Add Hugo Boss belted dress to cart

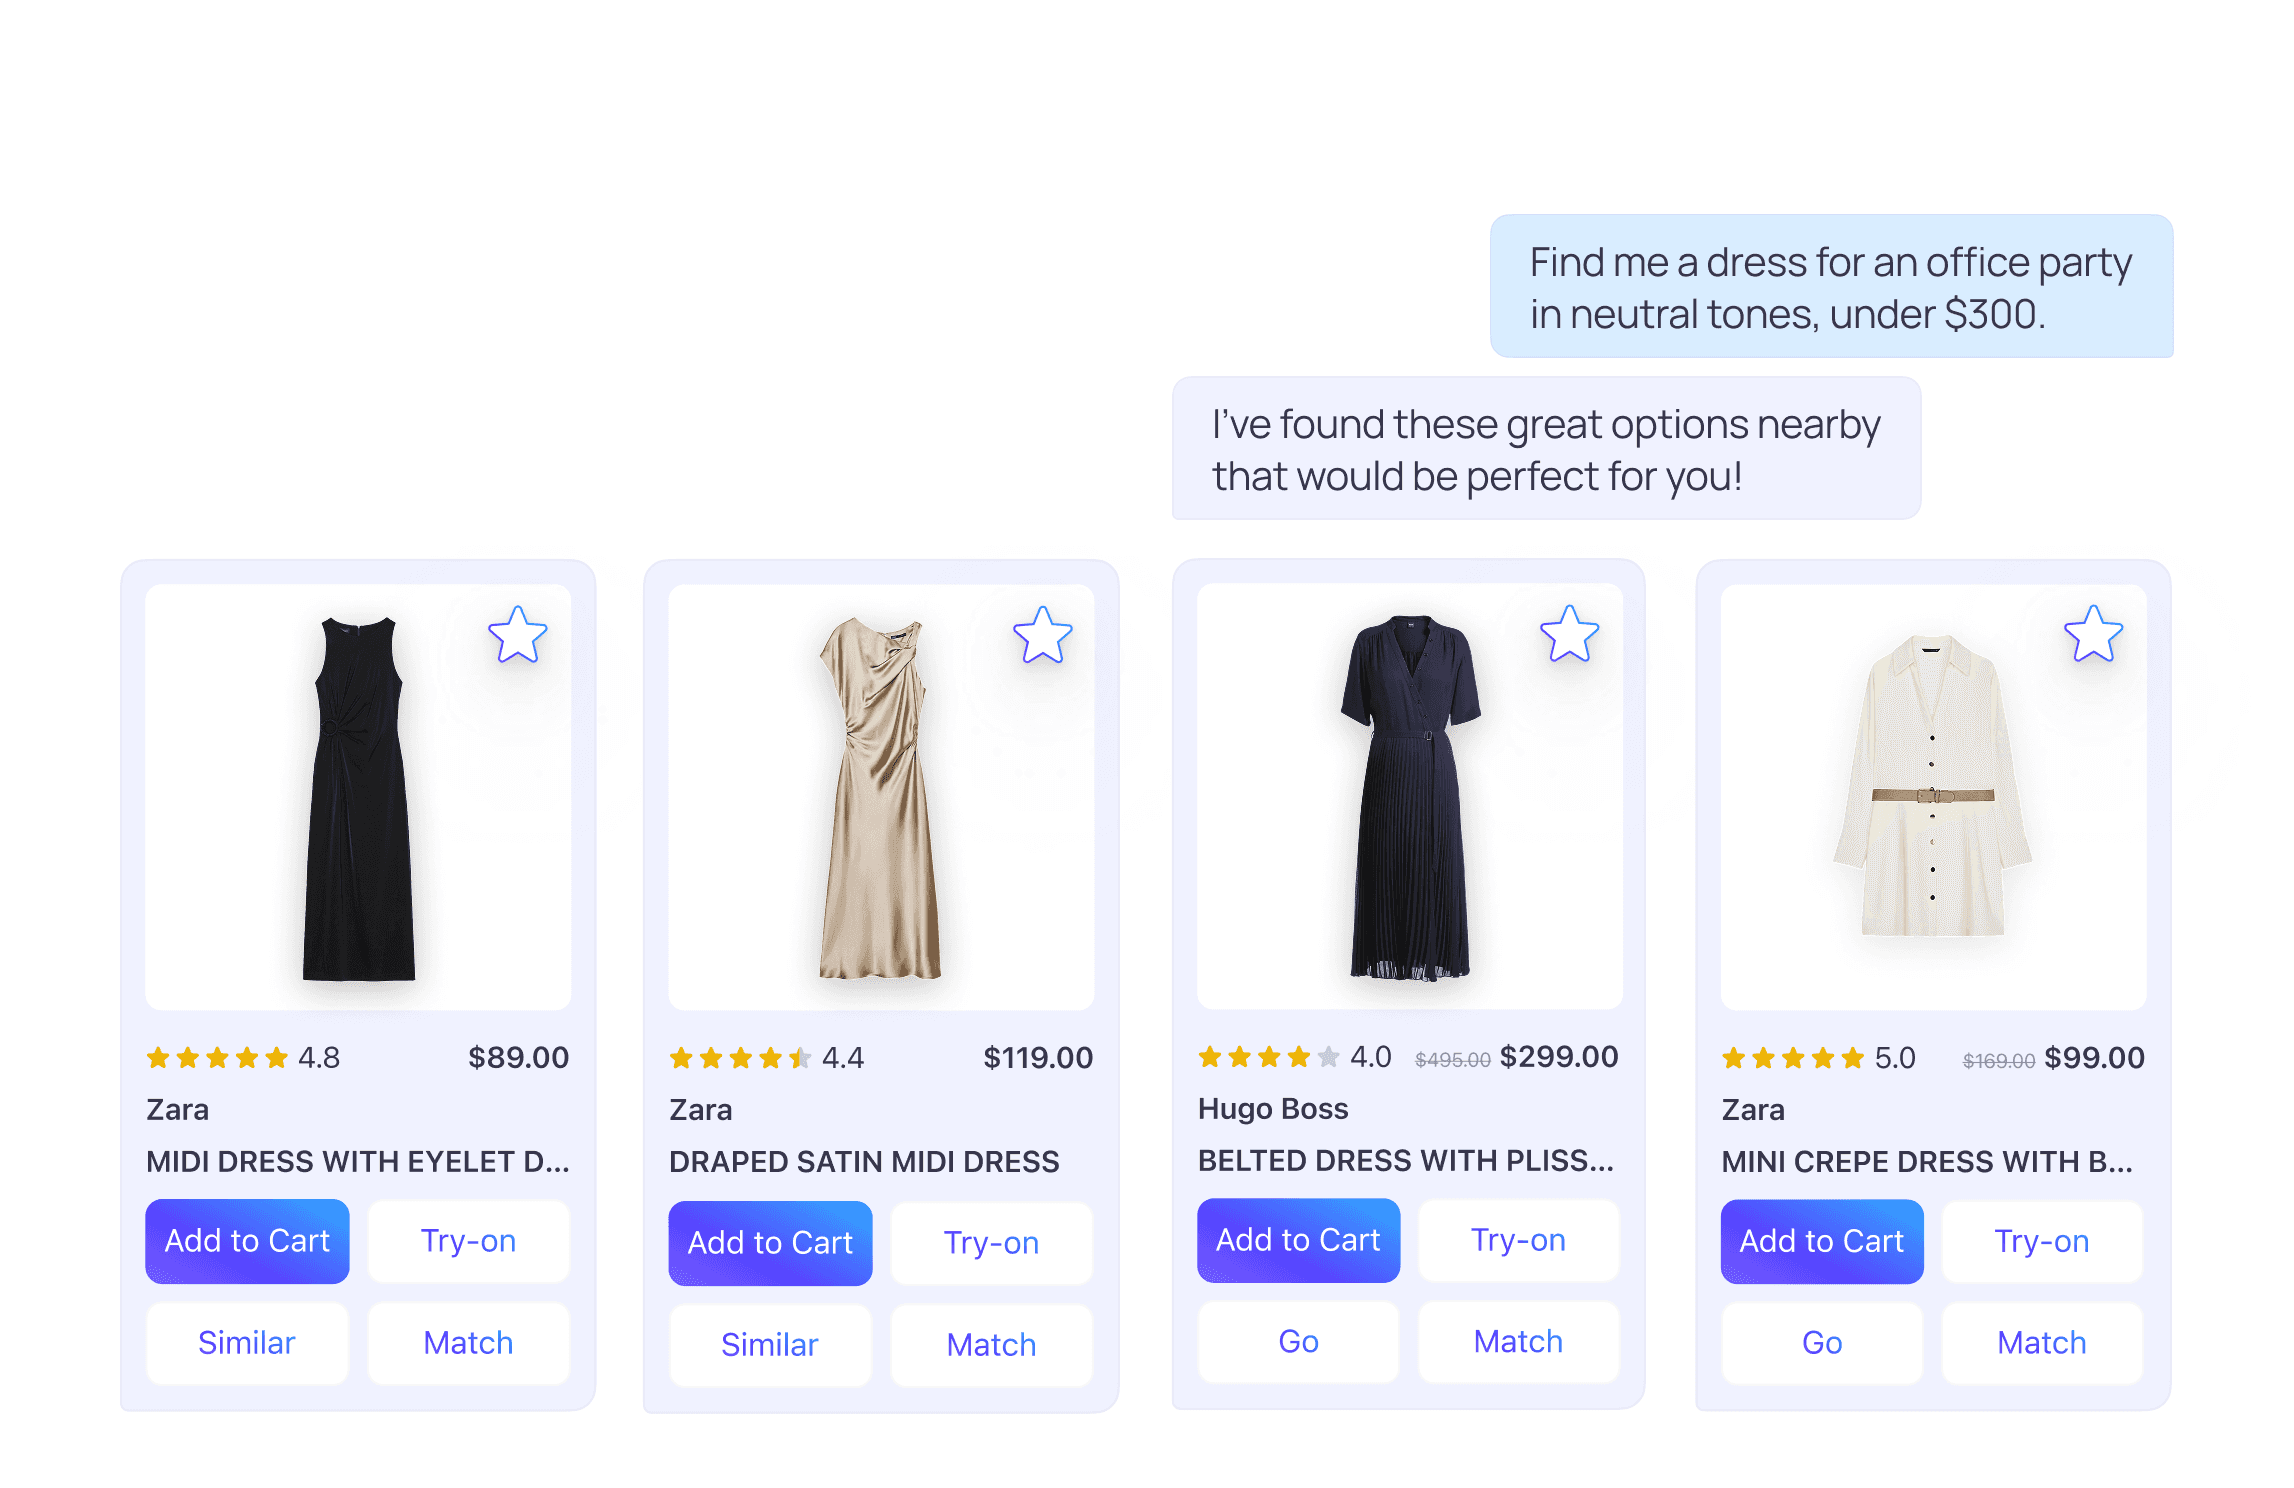(1298, 1240)
